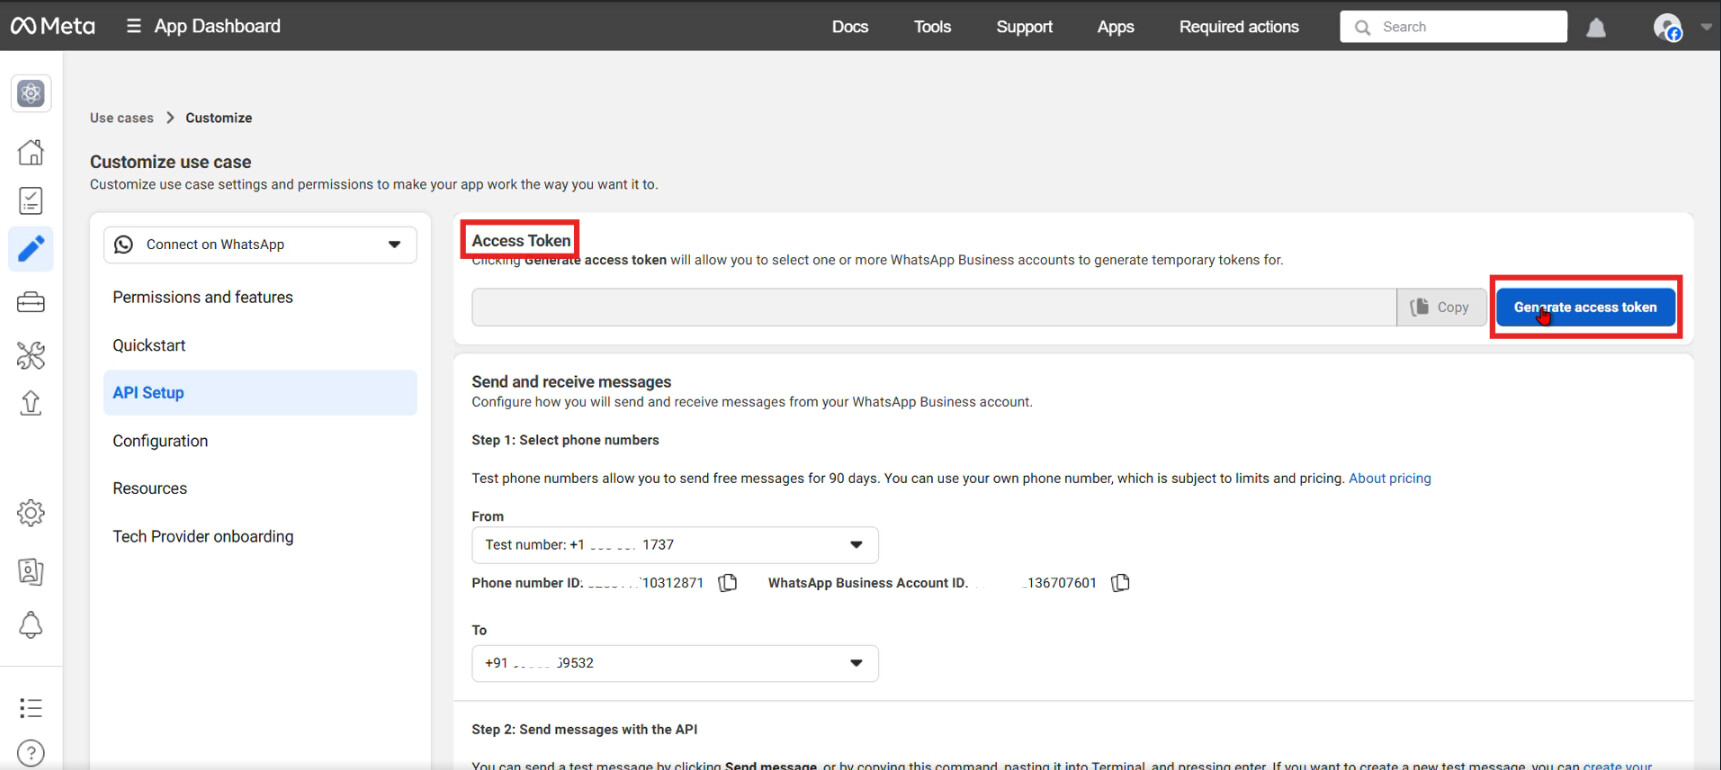
Task: Open the Docs menu
Action: pos(849,27)
